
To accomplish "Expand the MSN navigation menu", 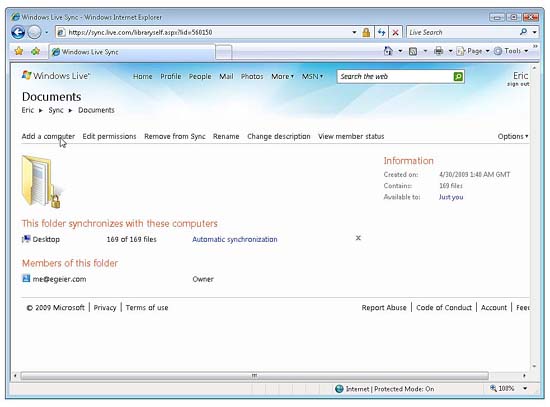I will coord(313,76).
